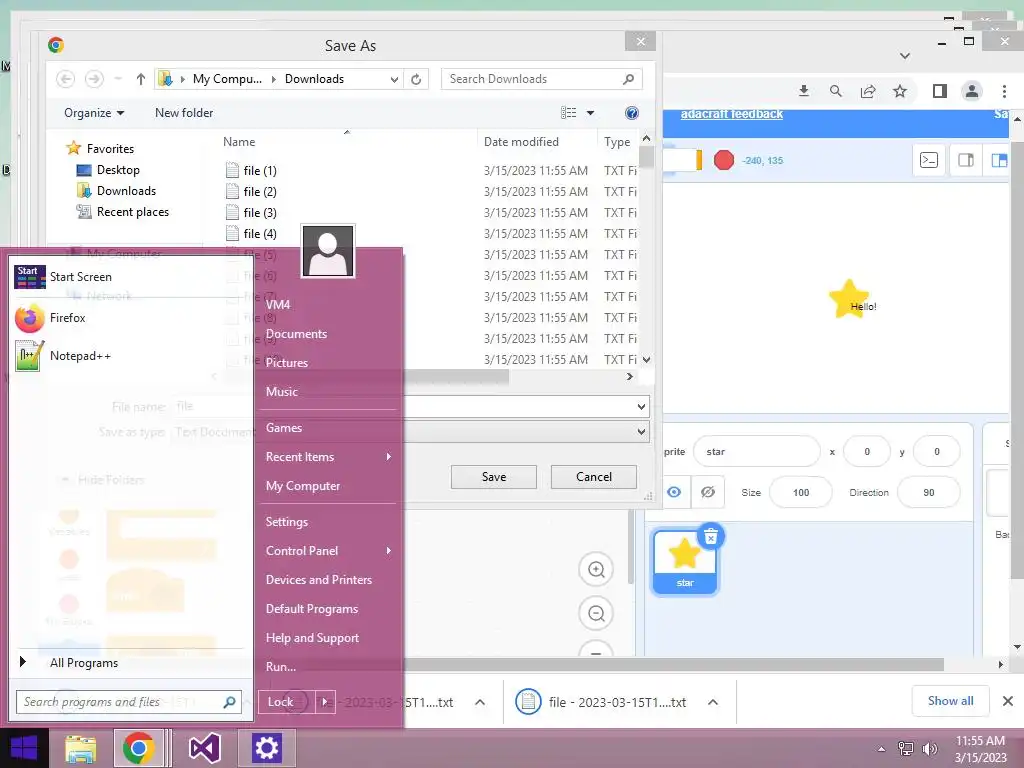Image resolution: width=1024 pixels, height=768 pixels.
Task: Open help in the Save As dialog
Action: point(632,113)
